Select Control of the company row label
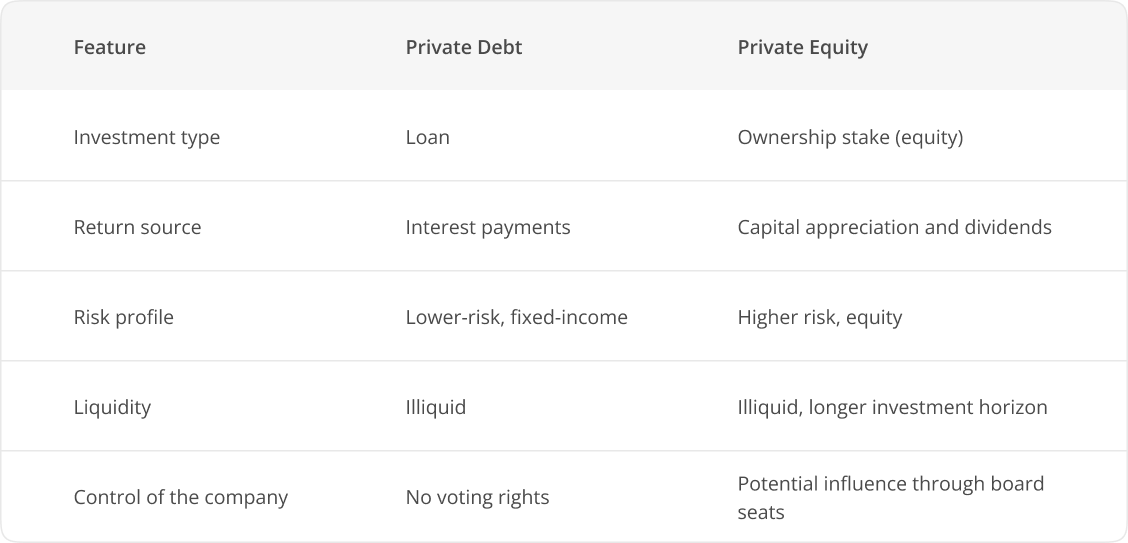The image size is (1128, 543). pos(181,497)
